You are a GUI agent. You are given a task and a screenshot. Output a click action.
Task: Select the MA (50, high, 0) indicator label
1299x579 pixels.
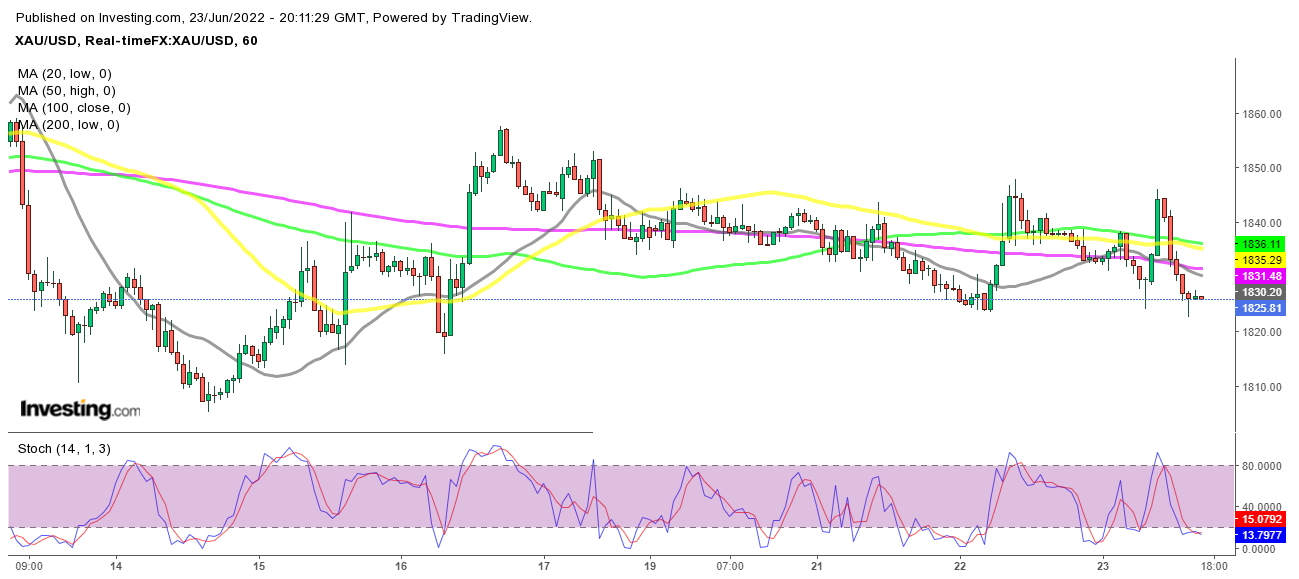(x=72, y=91)
